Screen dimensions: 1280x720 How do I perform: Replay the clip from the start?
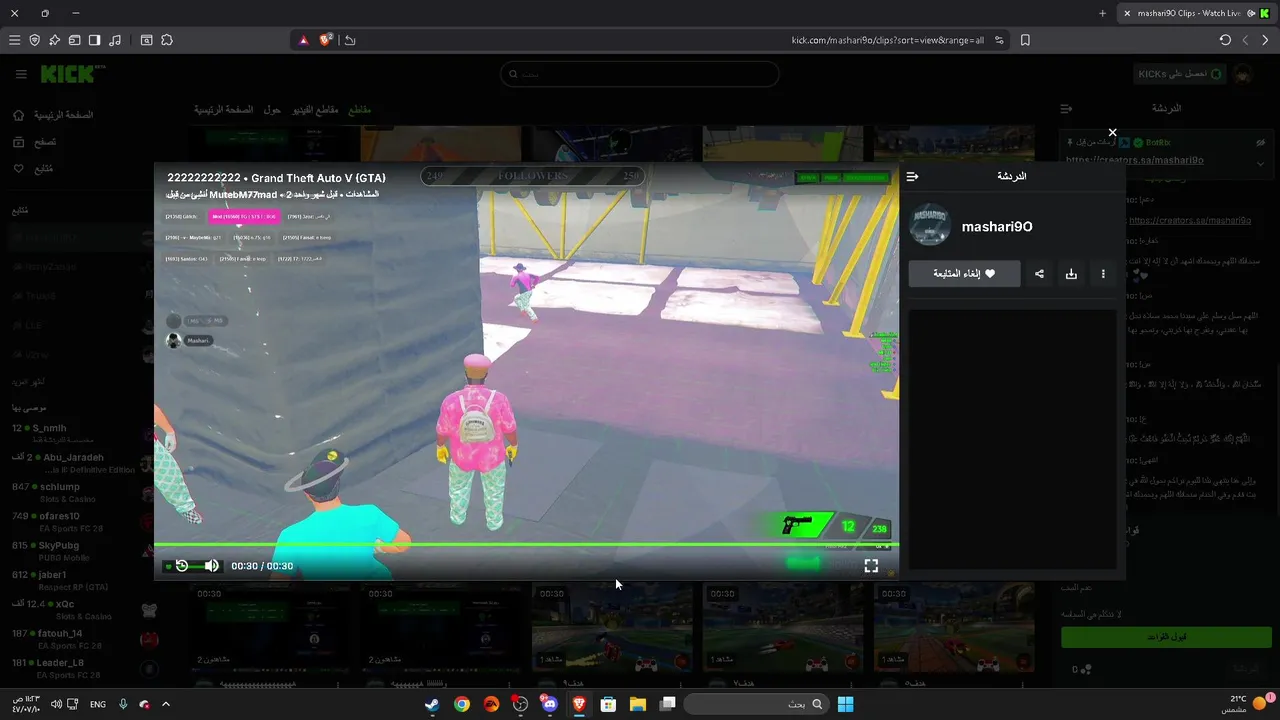[x=181, y=566]
